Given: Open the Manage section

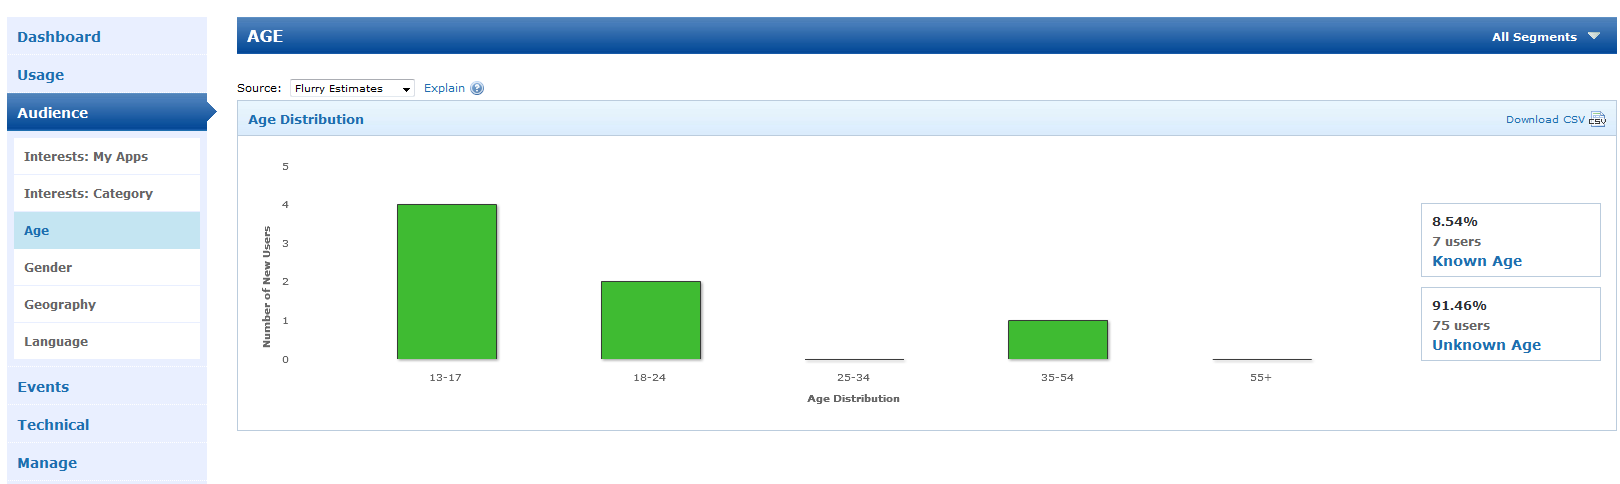Looking at the screenshot, I should coord(107,462).
